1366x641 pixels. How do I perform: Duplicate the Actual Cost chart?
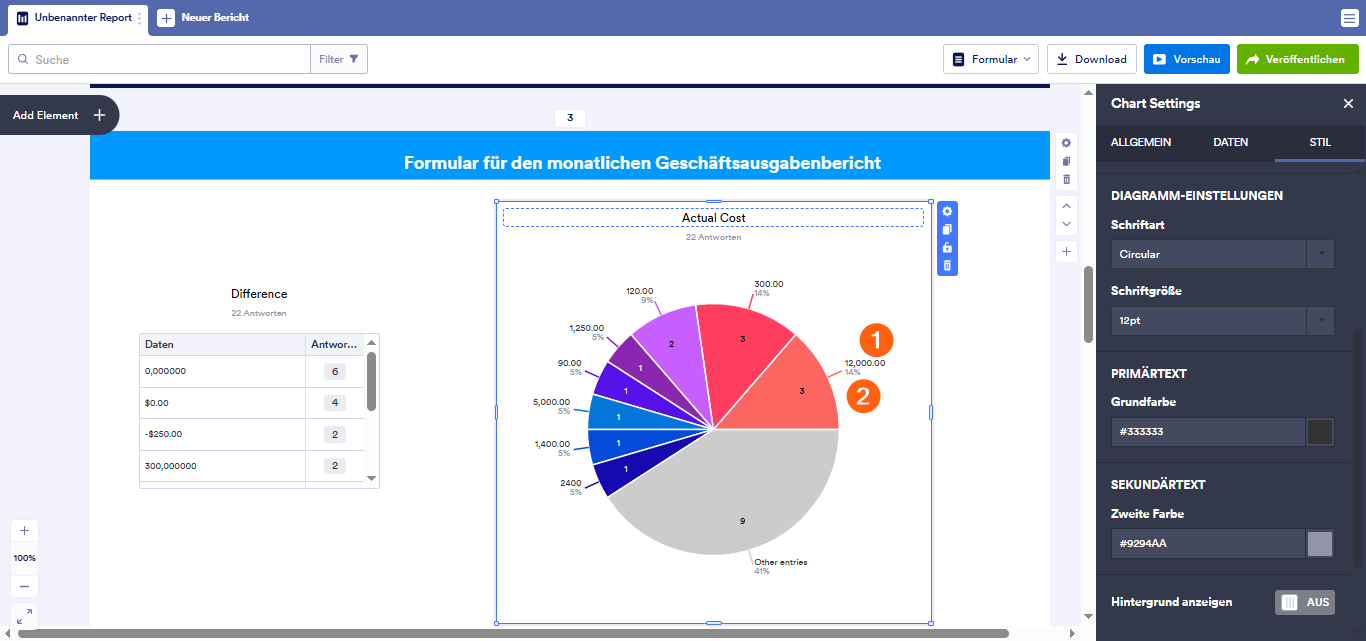click(x=946, y=229)
